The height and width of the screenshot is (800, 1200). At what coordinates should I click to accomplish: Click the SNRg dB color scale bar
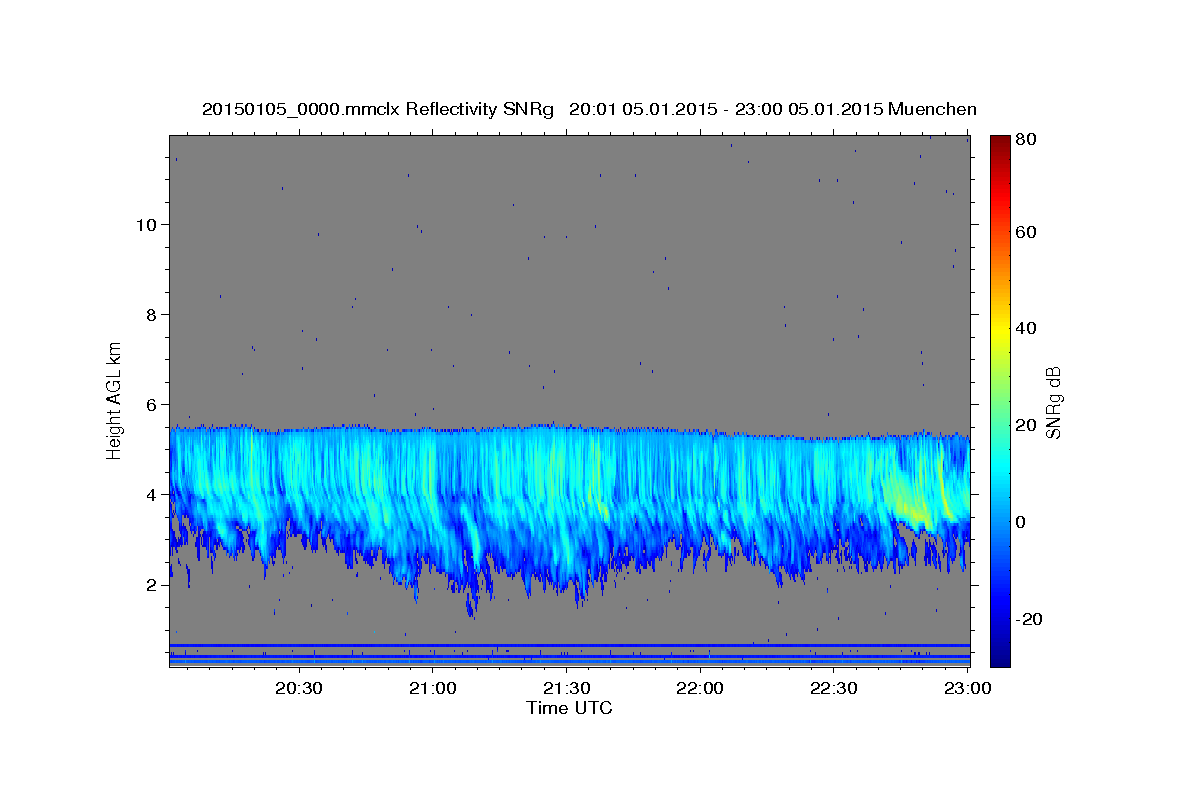(x=999, y=401)
